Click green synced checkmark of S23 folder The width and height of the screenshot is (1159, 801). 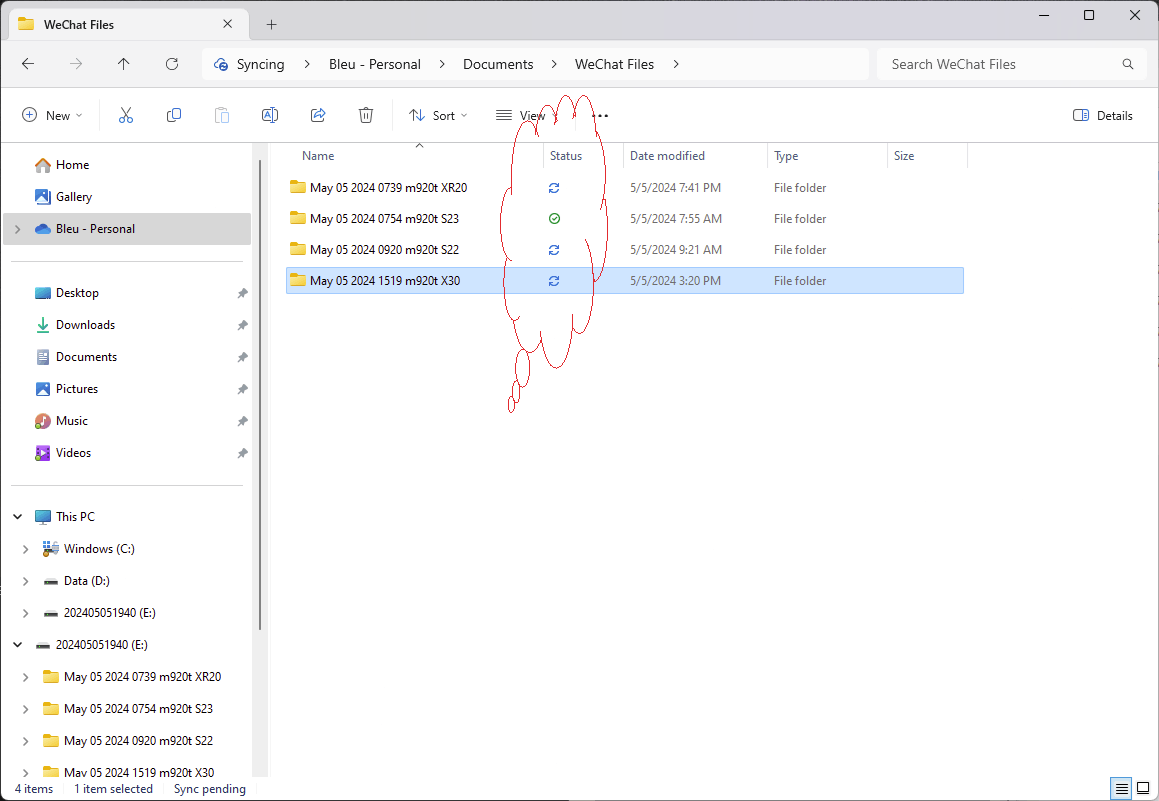(554, 219)
